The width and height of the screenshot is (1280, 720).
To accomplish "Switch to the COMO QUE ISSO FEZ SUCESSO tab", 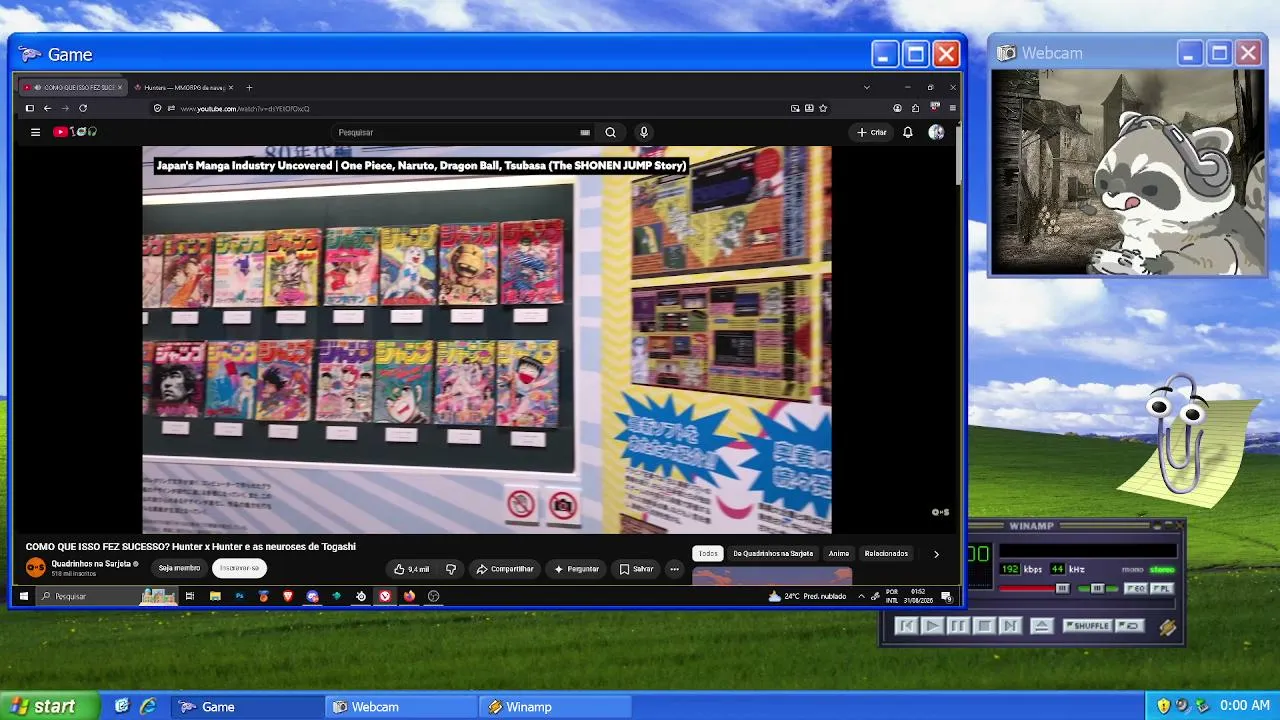I will point(73,87).
